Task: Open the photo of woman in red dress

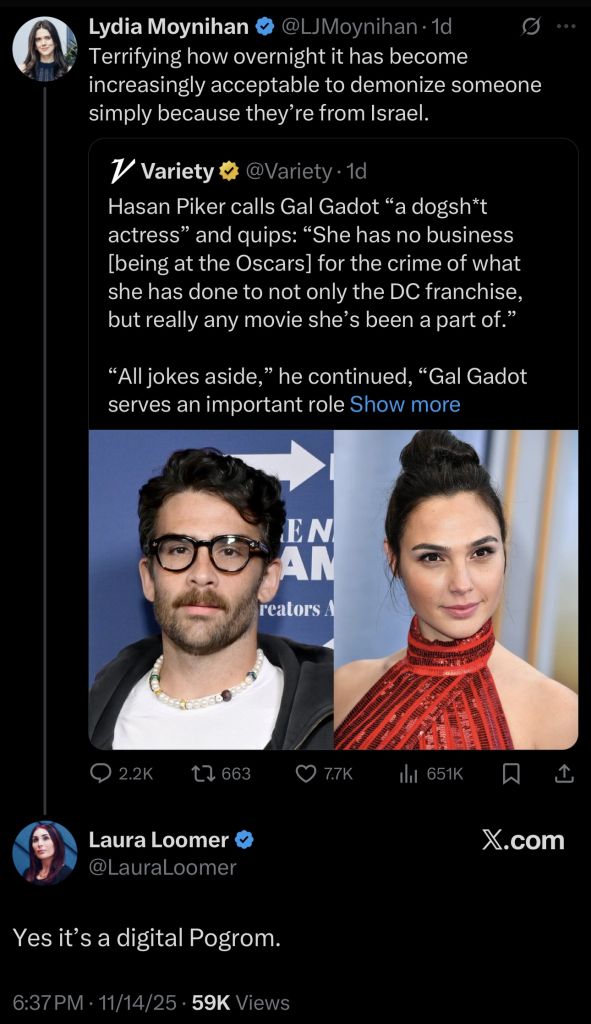Action: click(456, 590)
